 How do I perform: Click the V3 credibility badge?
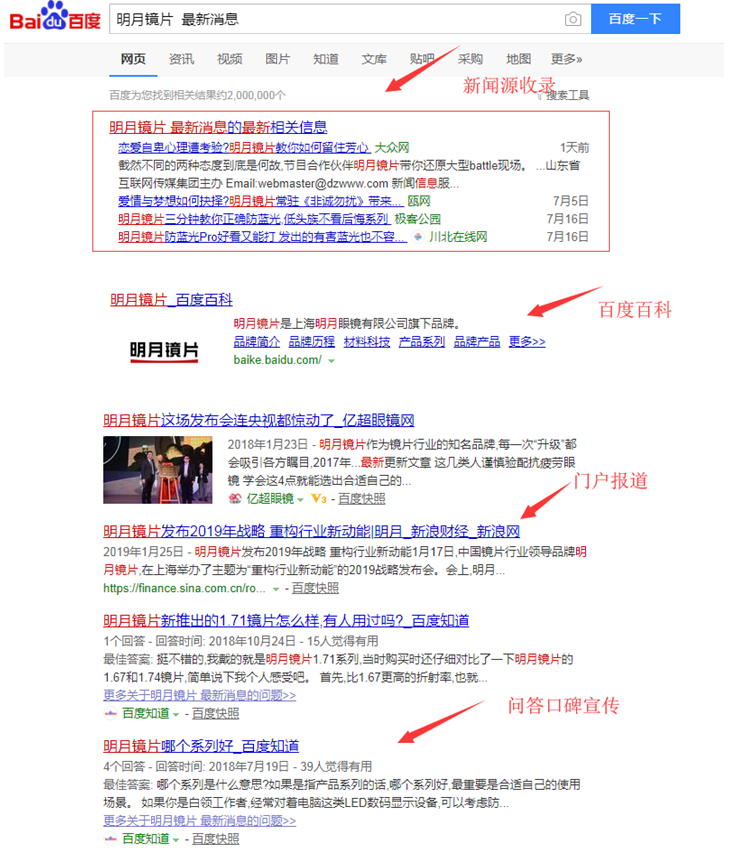pos(319,499)
